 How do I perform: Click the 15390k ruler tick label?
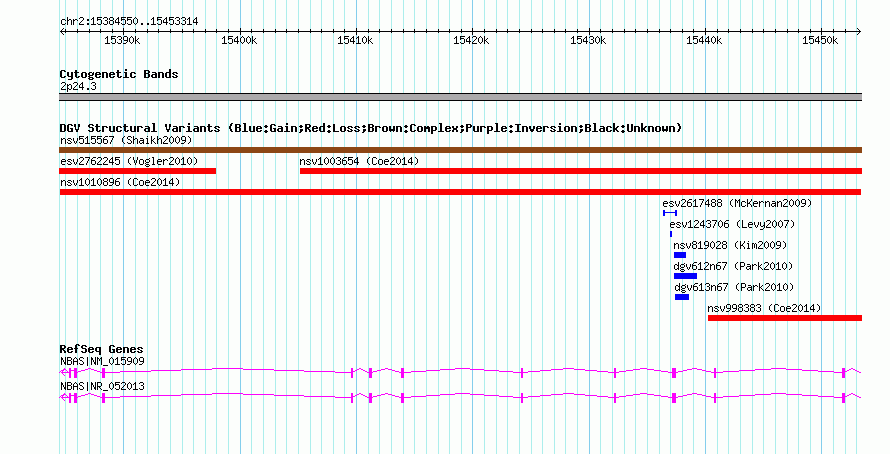pos(123,40)
